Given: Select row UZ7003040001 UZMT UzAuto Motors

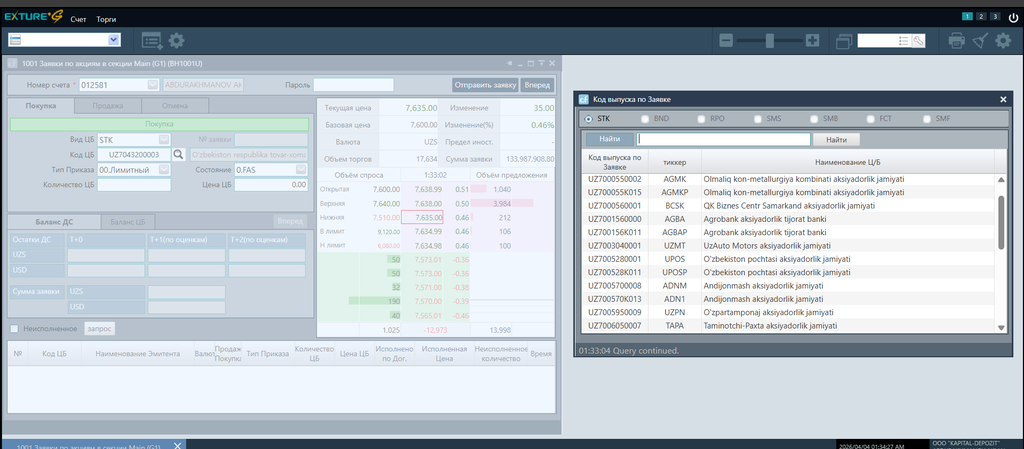Looking at the screenshot, I should pyautogui.click(x=789, y=245).
